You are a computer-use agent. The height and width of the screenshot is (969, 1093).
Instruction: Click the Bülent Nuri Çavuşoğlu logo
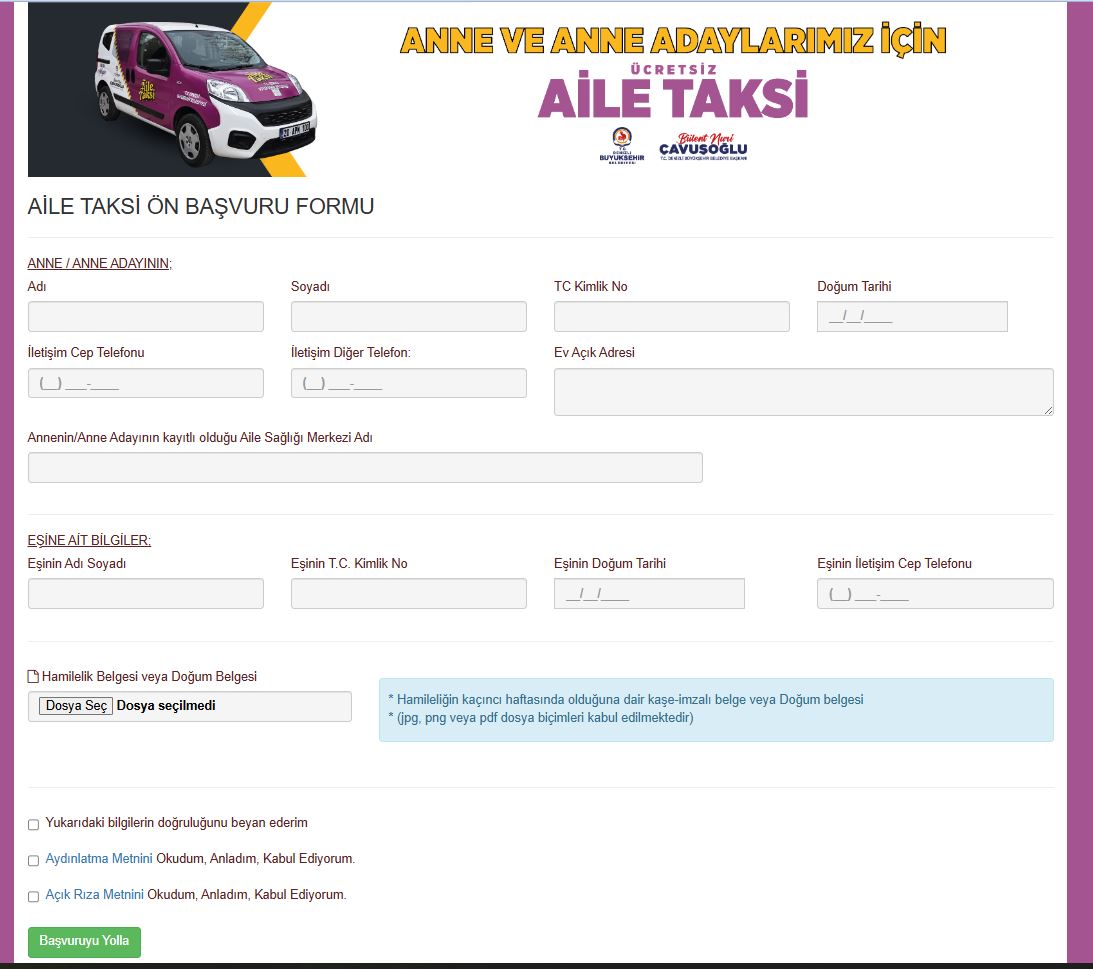coord(710,146)
